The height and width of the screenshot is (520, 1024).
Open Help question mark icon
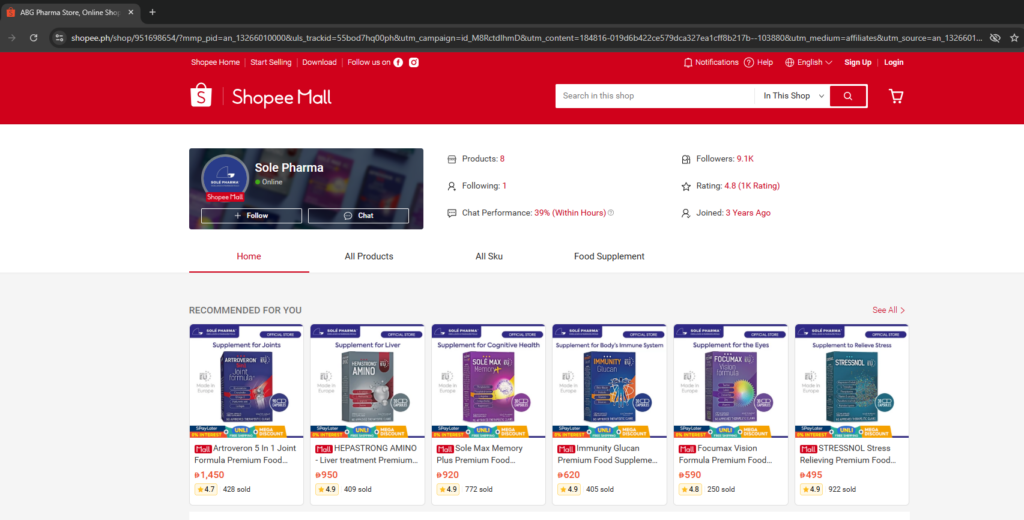coord(748,62)
